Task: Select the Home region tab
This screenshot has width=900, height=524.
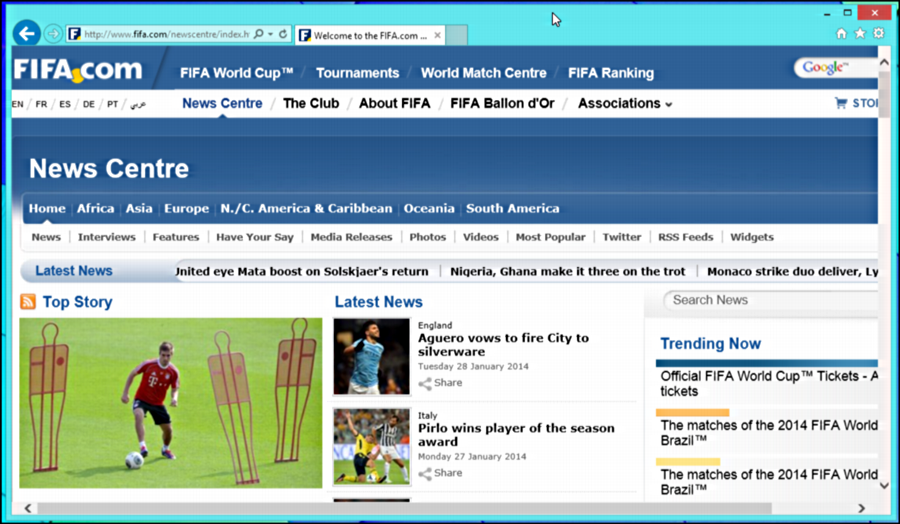Action: 47,208
